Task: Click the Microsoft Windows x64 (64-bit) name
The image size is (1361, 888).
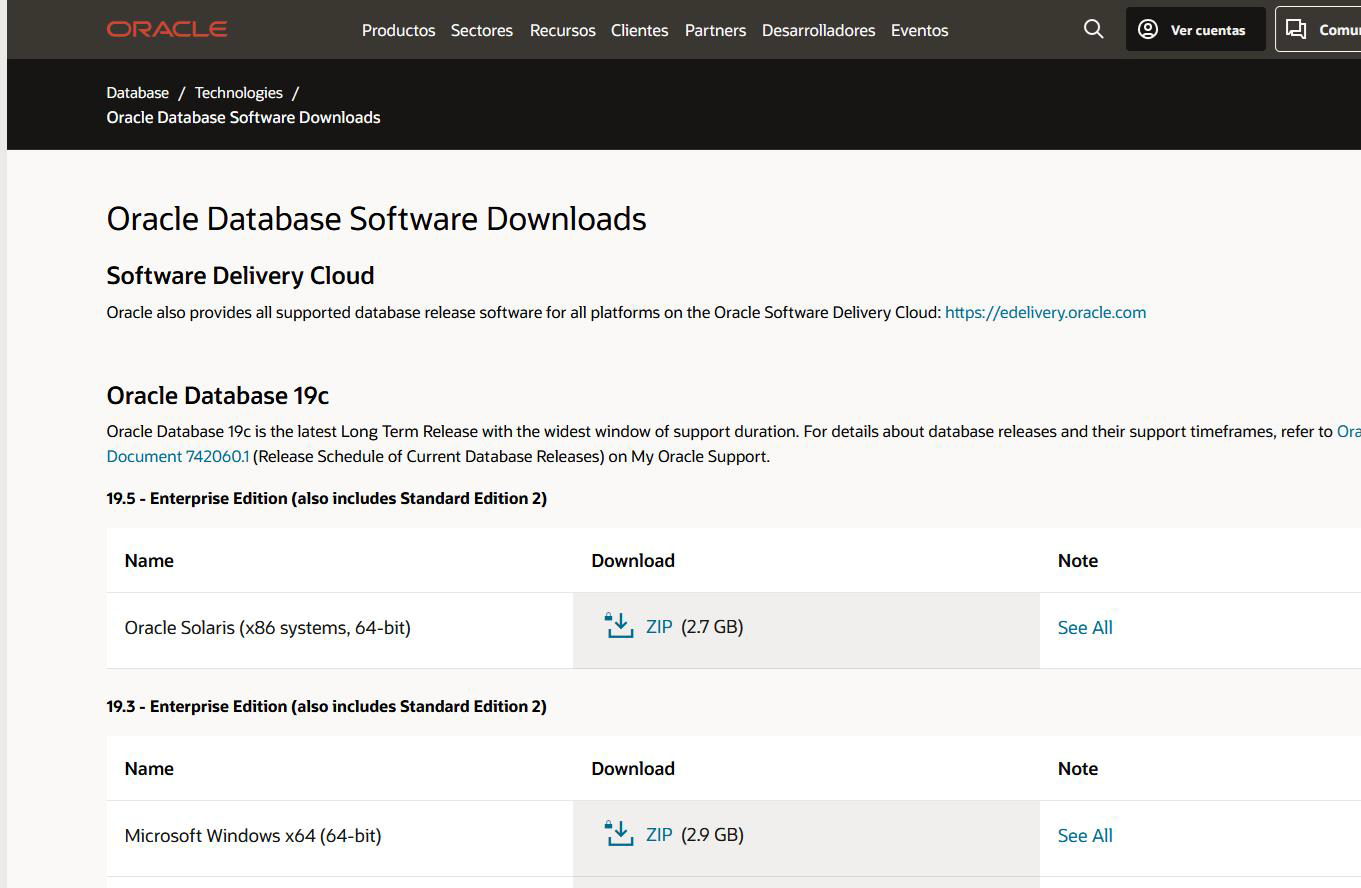Action: pyautogui.click(x=253, y=835)
